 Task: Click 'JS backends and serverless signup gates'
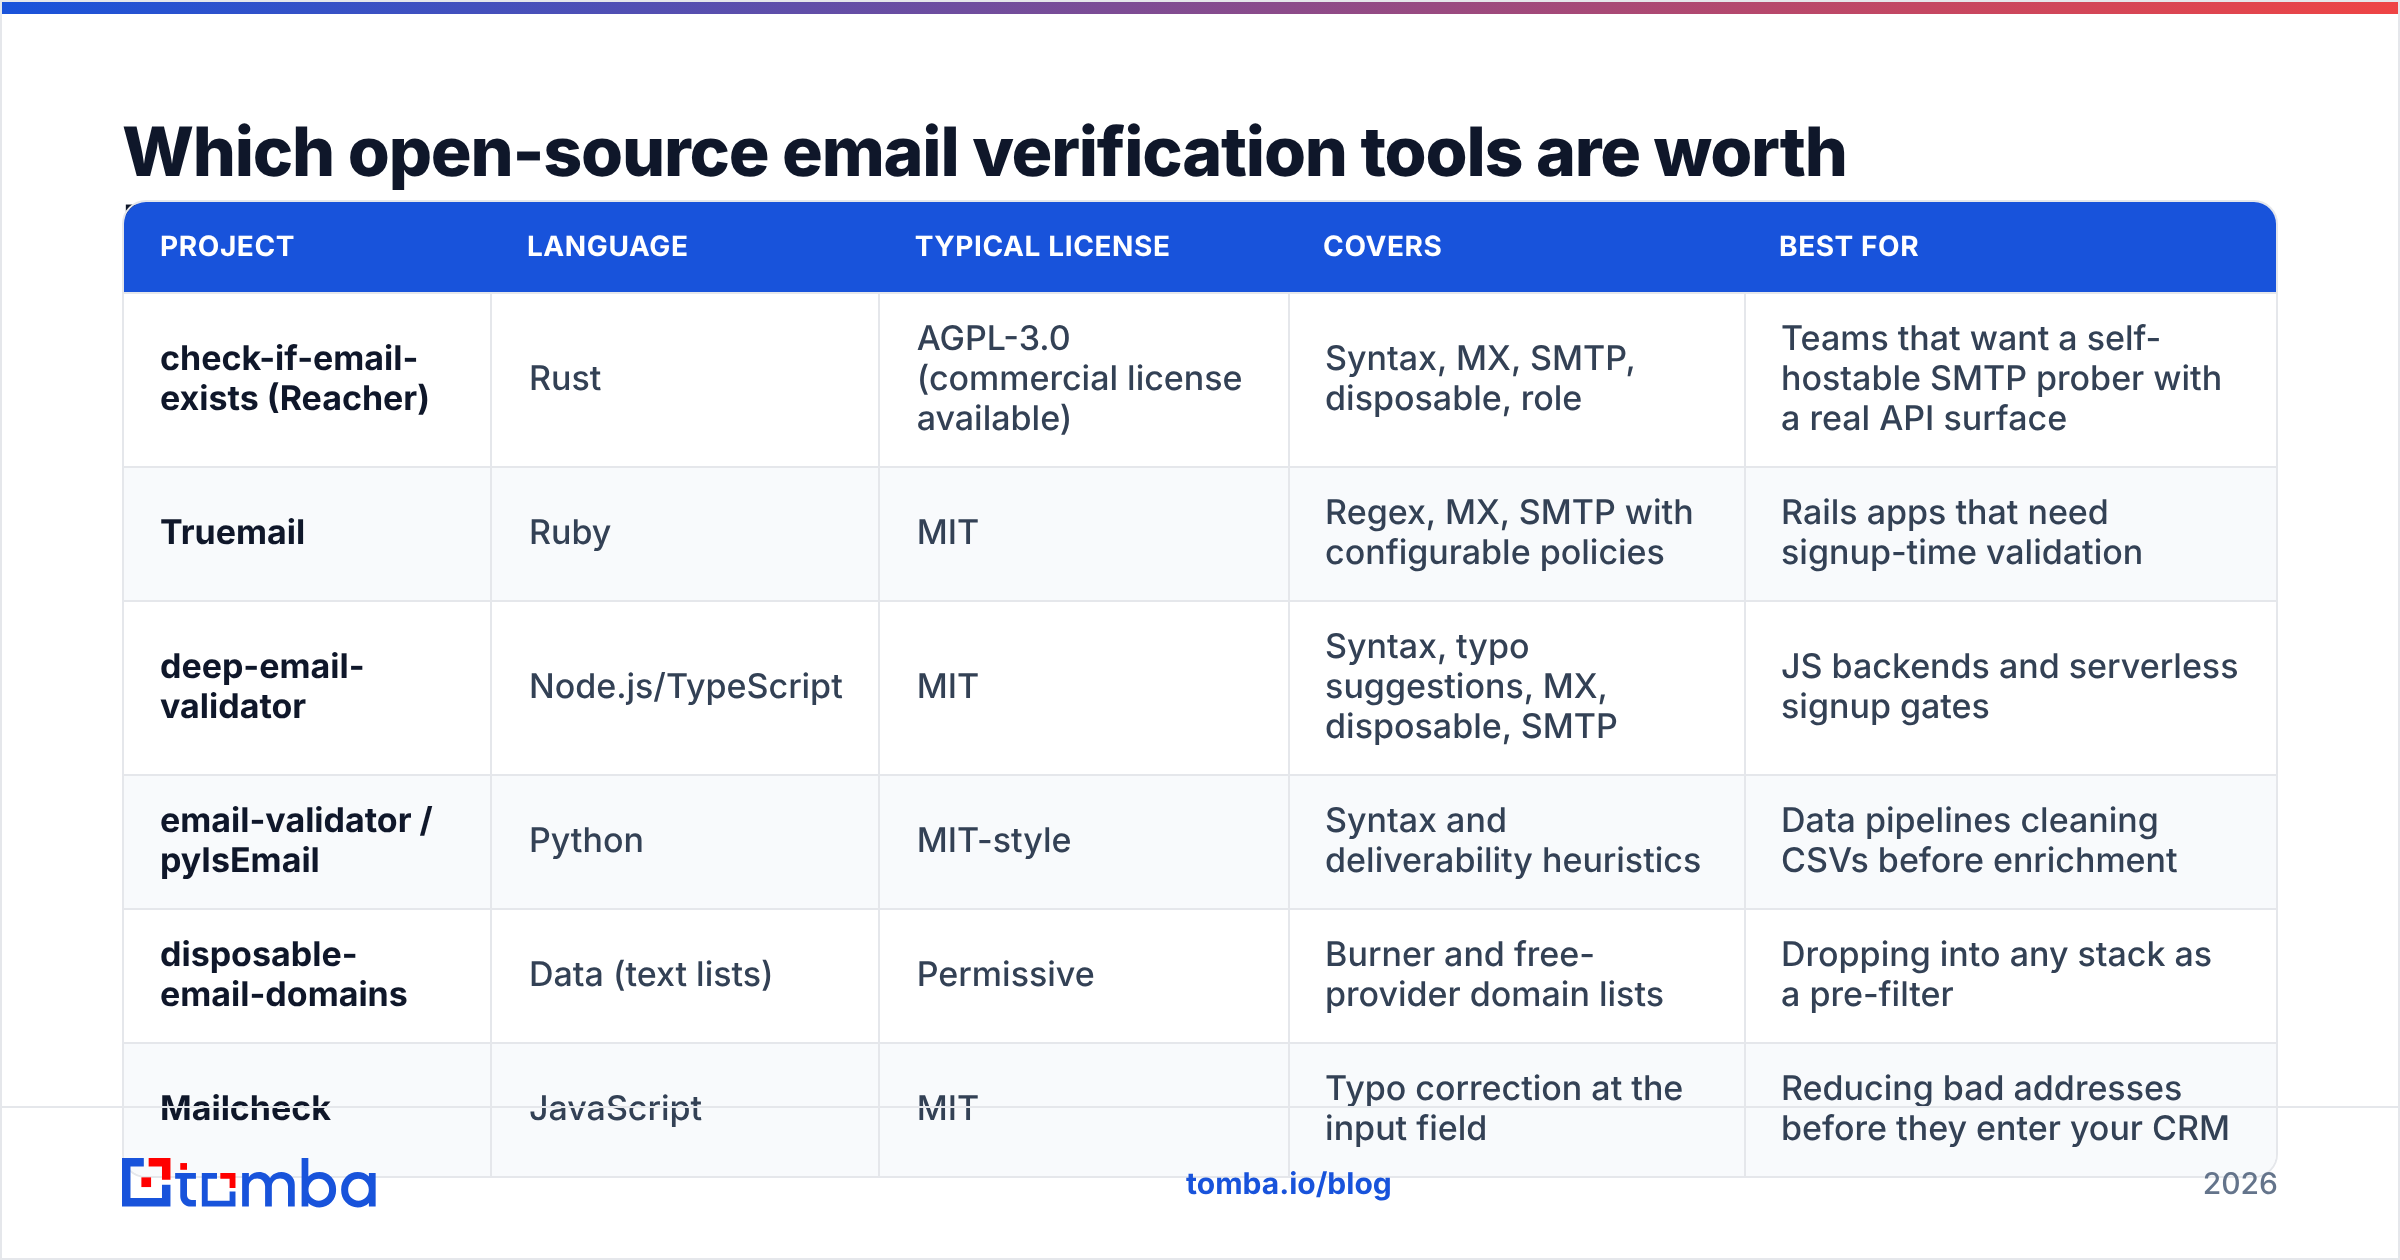click(x=2009, y=686)
